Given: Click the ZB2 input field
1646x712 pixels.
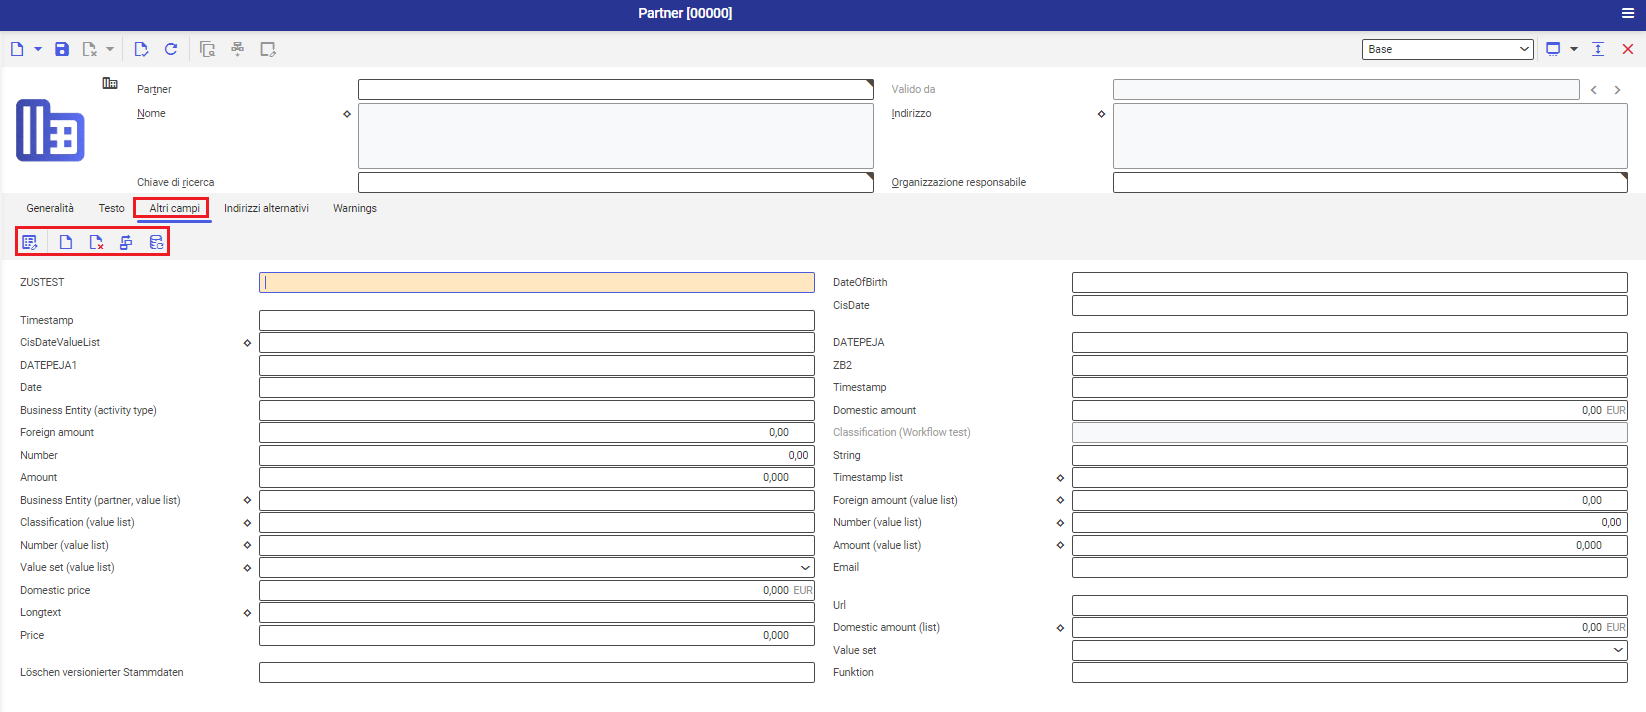Looking at the screenshot, I should pyautogui.click(x=1350, y=365).
